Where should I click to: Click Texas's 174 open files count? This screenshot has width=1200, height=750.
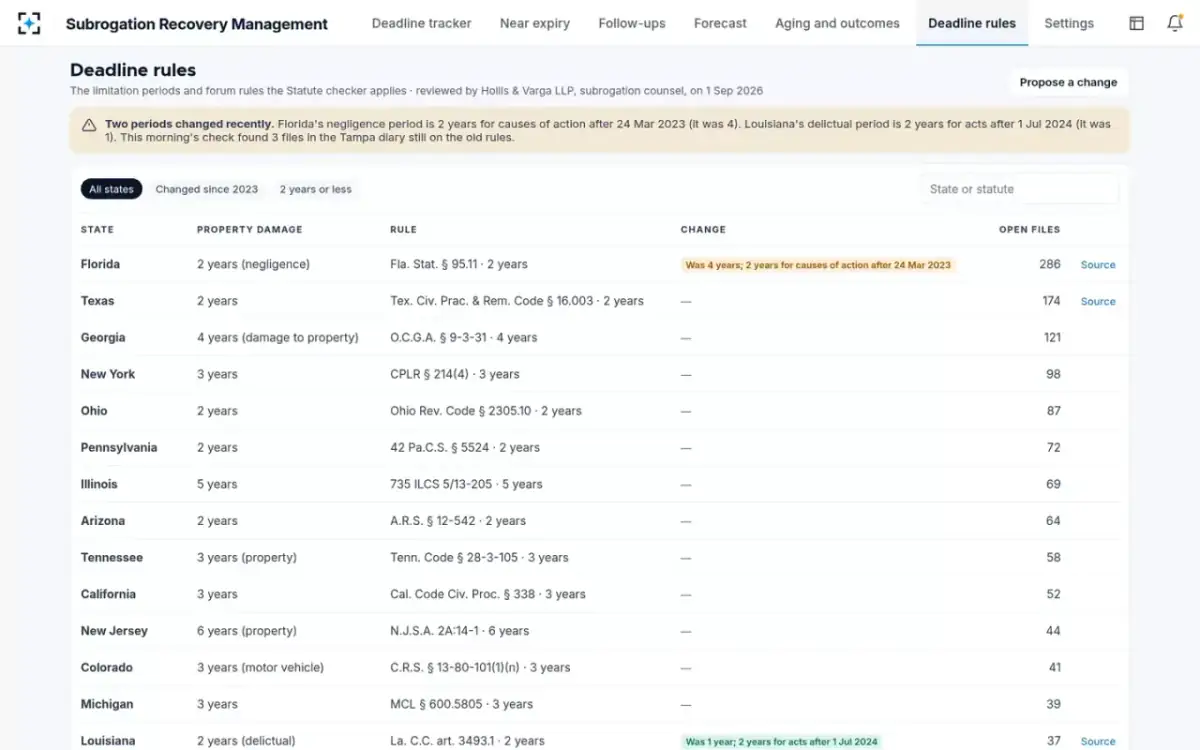click(1051, 301)
